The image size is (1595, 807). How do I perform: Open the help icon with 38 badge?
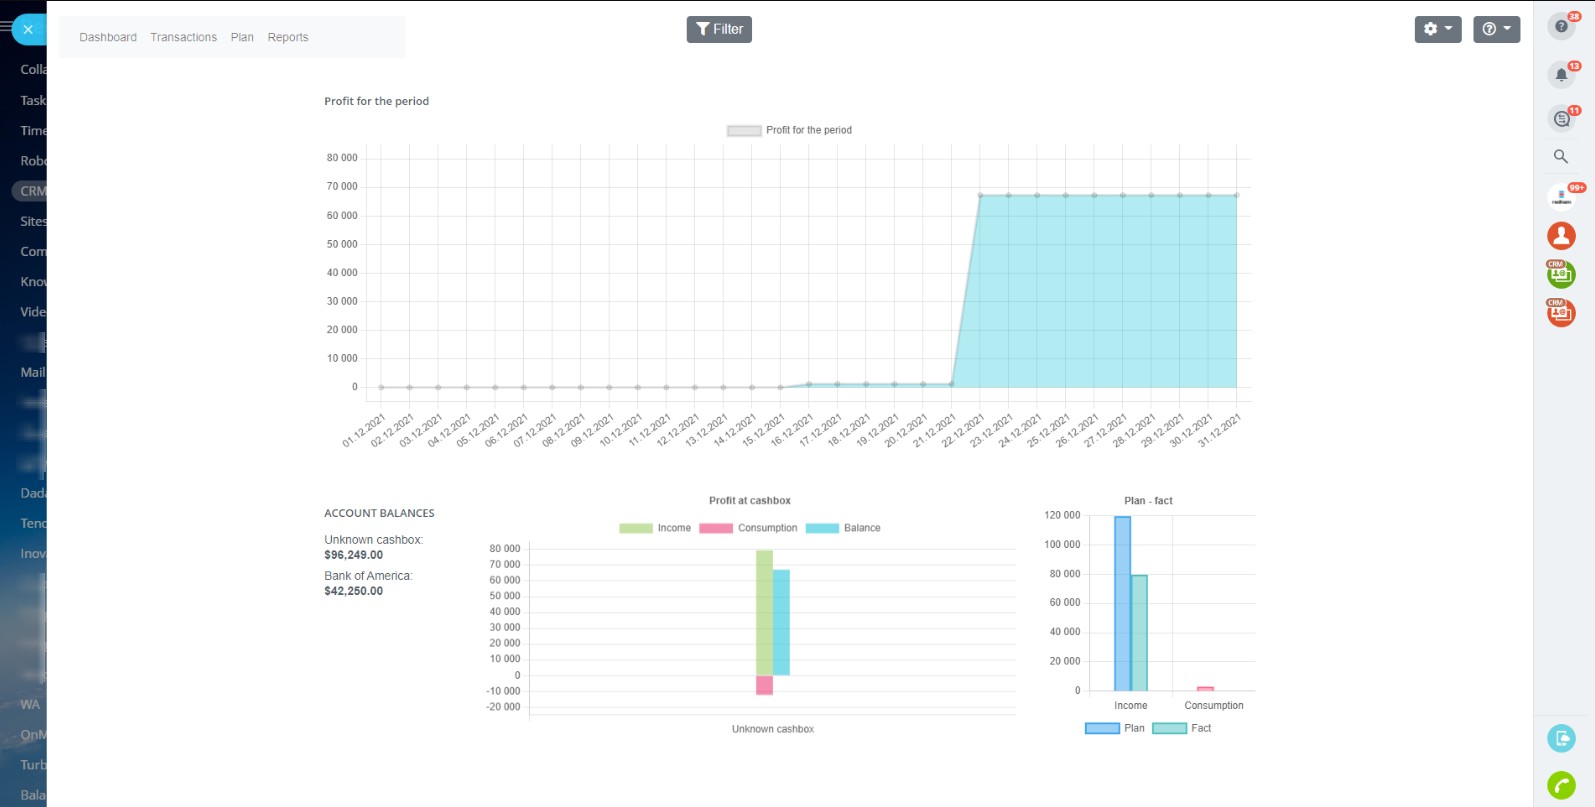[x=1561, y=26]
